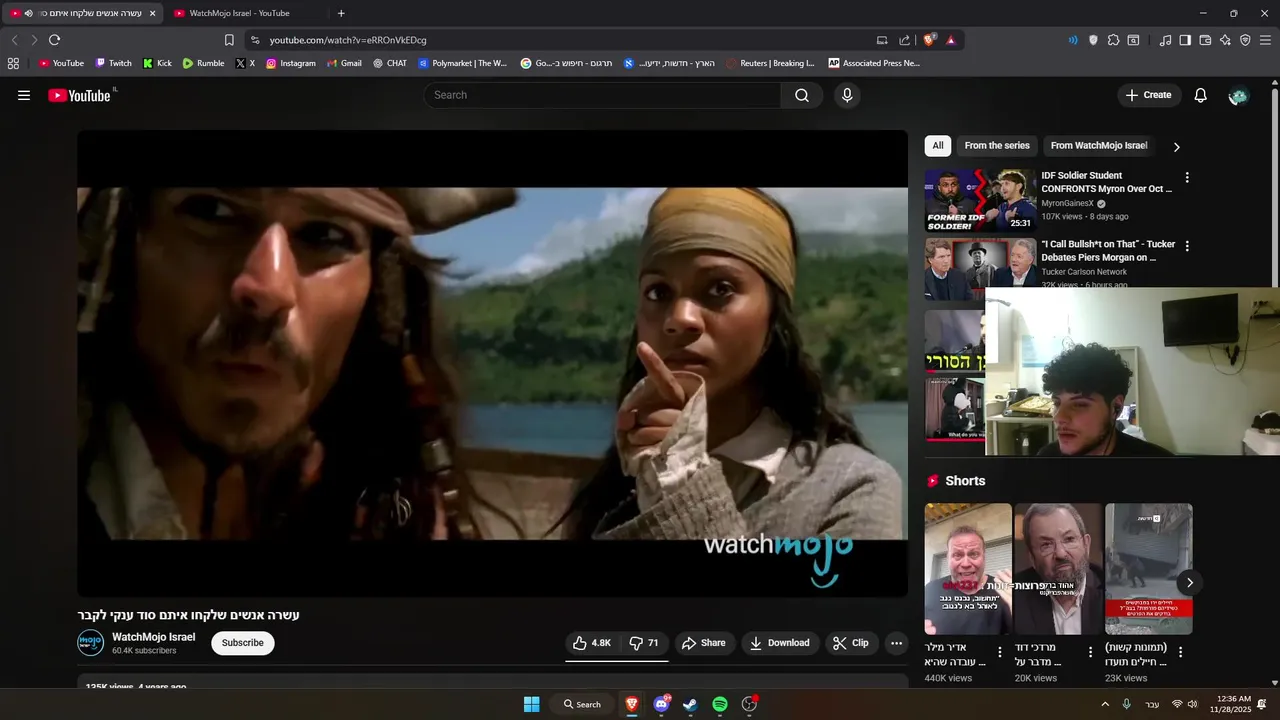Open the account avatar menu

point(1238,95)
